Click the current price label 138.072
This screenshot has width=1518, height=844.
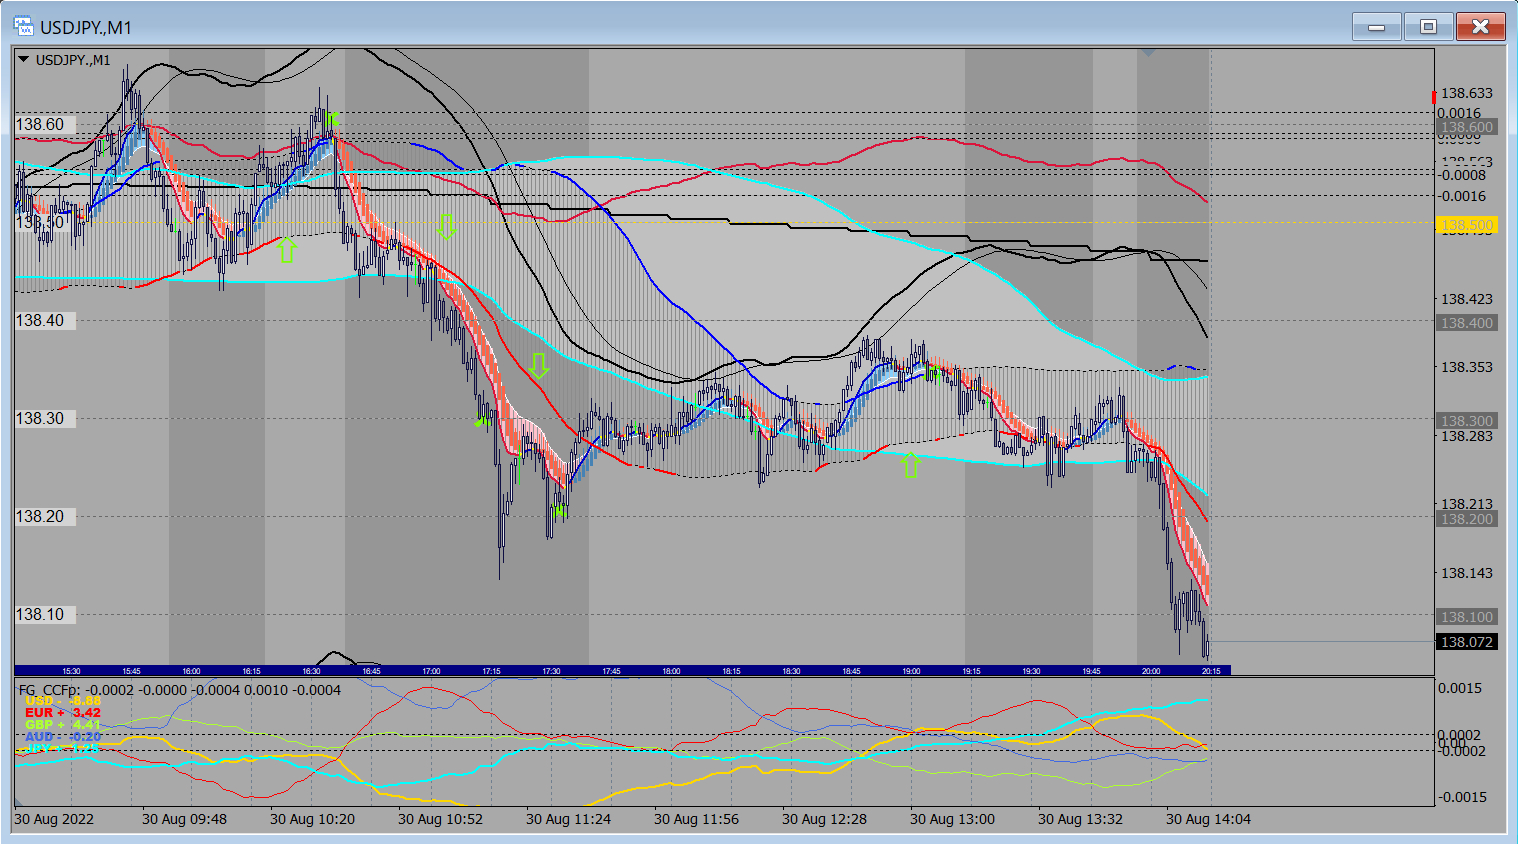point(1466,642)
